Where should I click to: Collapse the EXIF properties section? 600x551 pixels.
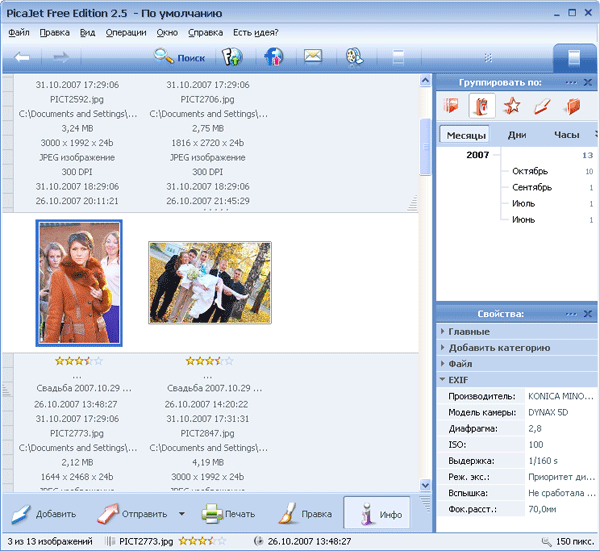click(x=517, y=380)
